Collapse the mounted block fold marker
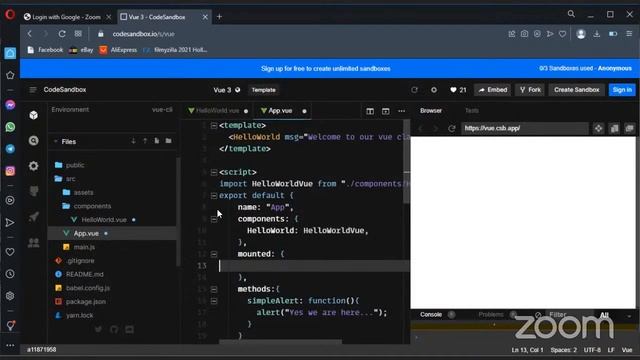The height and width of the screenshot is (360, 640). tap(214, 254)
